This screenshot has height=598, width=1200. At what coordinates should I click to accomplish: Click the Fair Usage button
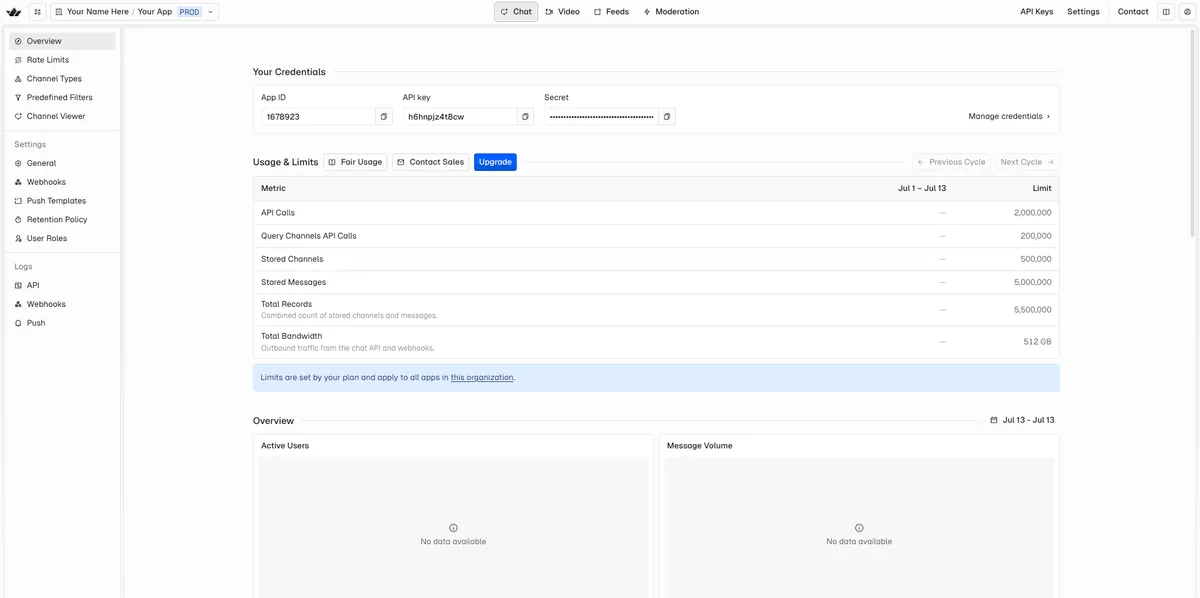click(355, 162)
